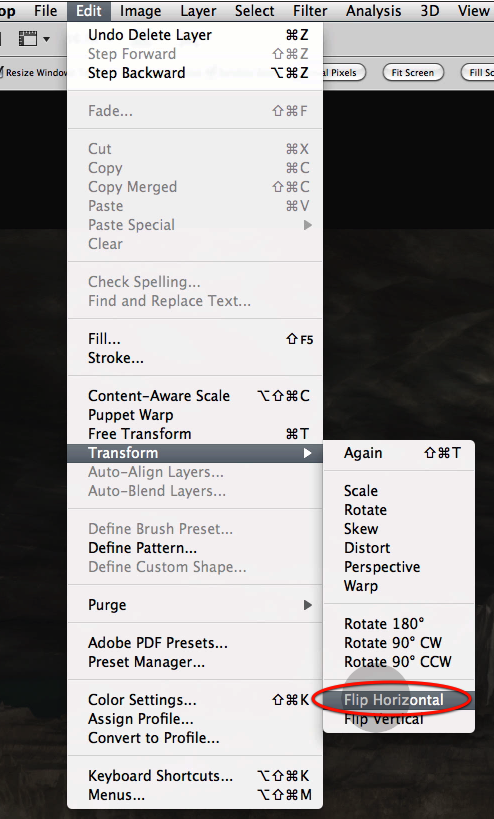This screenshot has width=494, height=819.
Task: Open Preset Manager...
Action: click(x=195, y=662)
